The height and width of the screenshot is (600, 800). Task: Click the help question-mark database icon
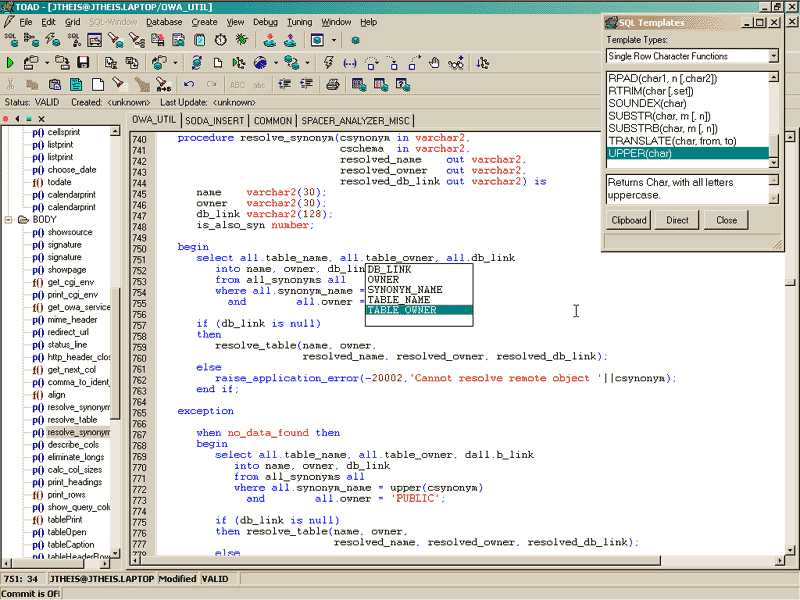[x=403, y=85]
